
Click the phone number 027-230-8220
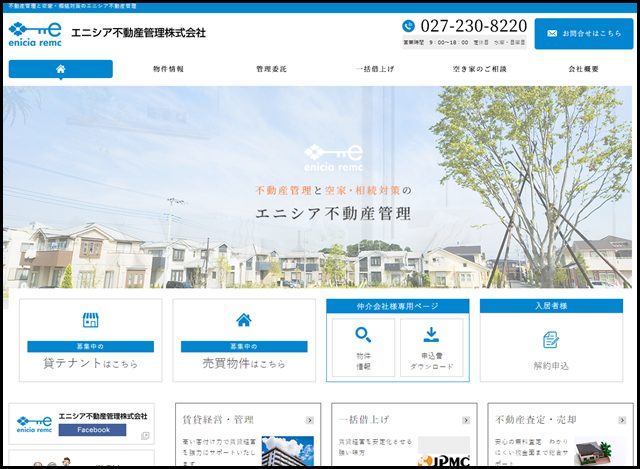(473, 26)
